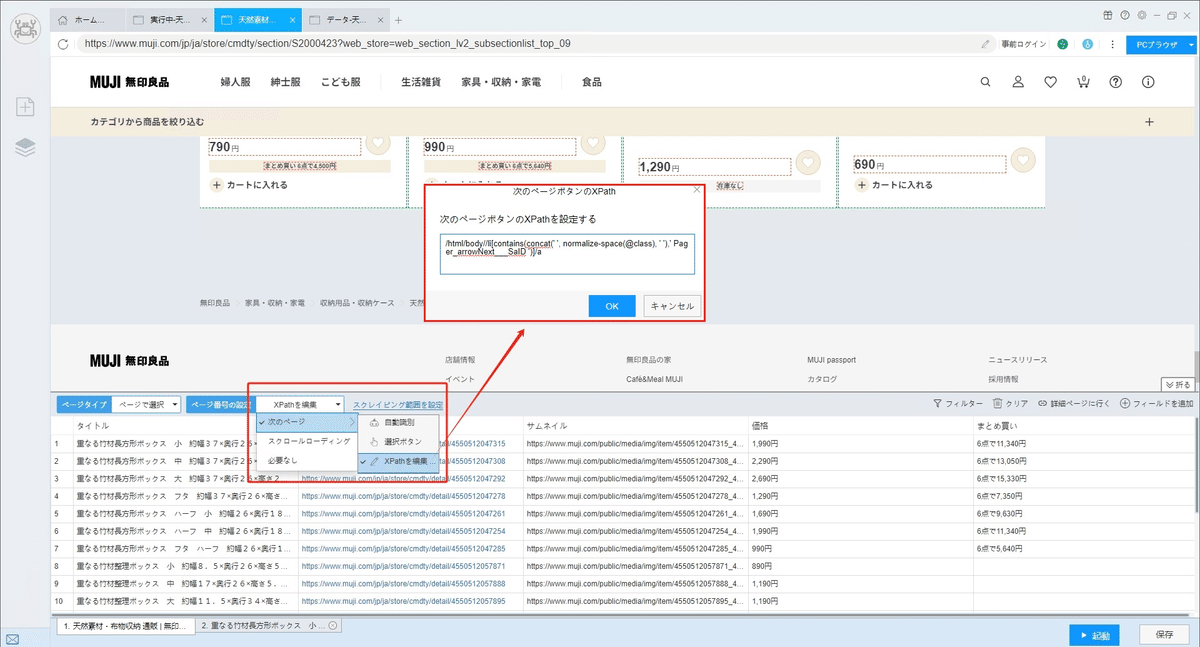Viewport: 1200px width, 647px height.
Task: Click the 保存 save button
Action: point(1164,635)
